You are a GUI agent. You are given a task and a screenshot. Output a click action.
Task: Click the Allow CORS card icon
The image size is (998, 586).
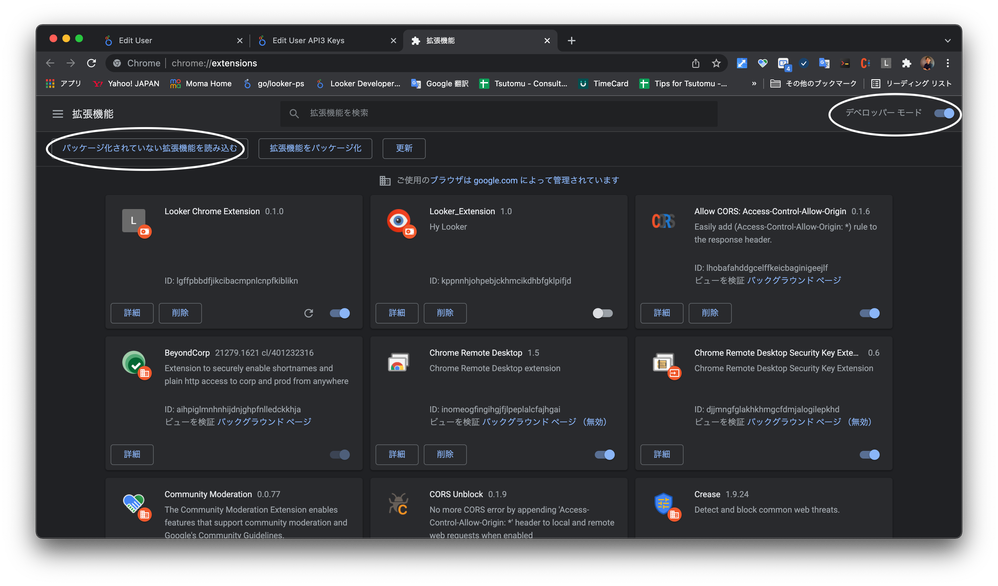pyautogui.click(x=663, y=221)
